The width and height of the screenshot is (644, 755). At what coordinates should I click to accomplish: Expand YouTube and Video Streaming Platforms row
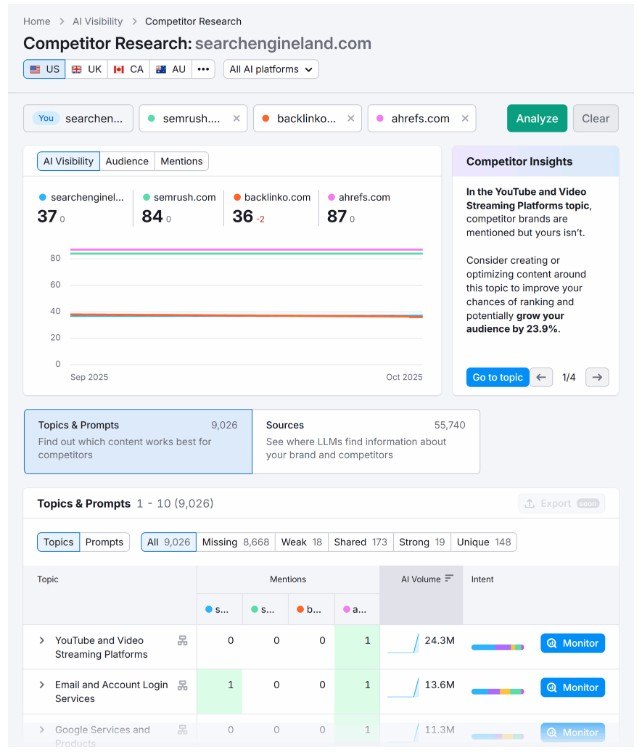[41, 640]
